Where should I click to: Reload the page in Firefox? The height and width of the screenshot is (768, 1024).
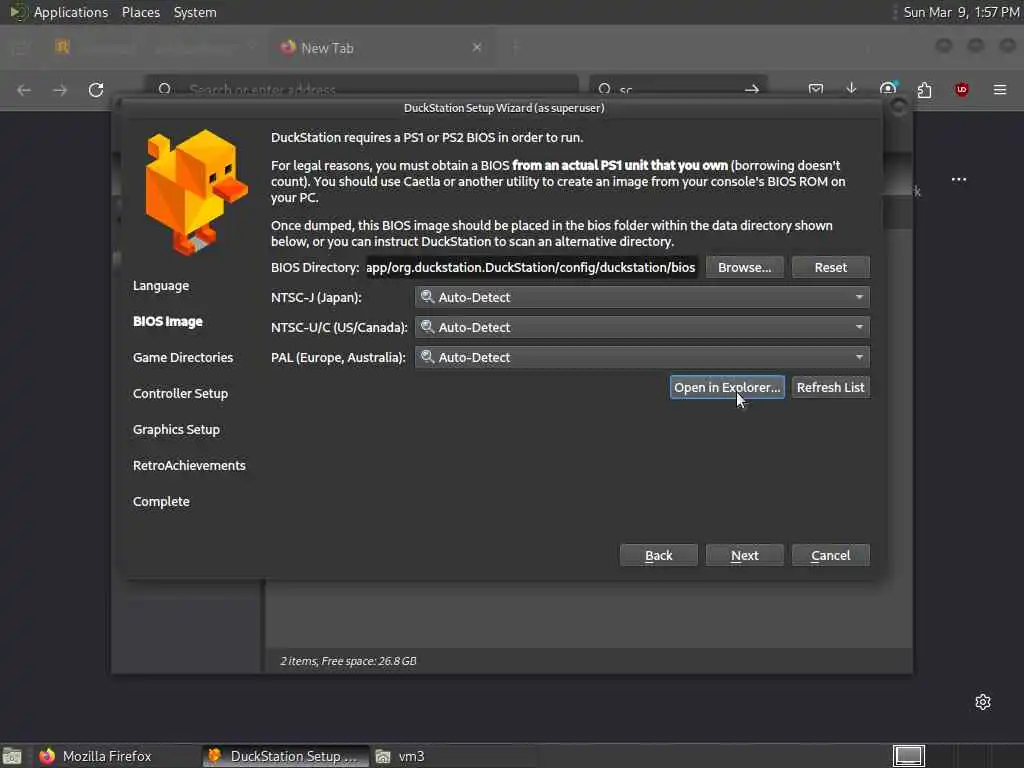point(96,89)
